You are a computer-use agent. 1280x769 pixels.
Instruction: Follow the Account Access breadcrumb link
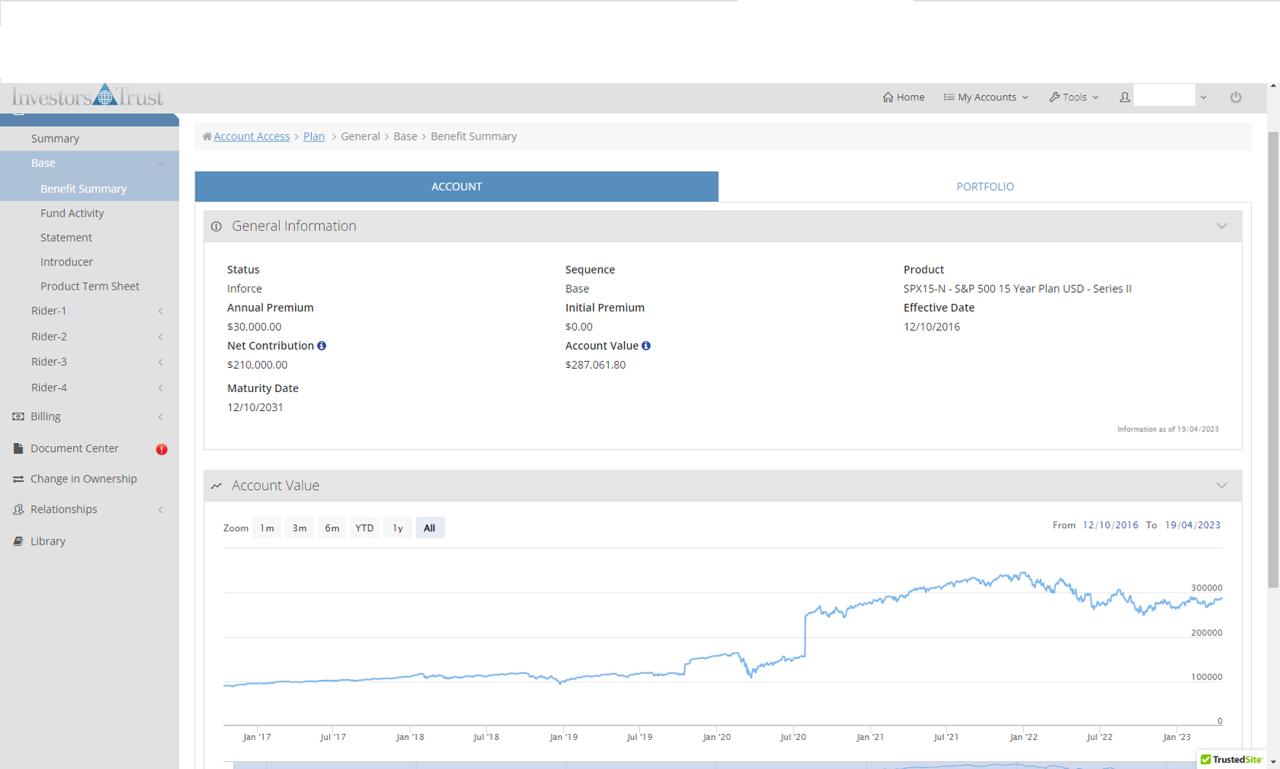(251, 137)
